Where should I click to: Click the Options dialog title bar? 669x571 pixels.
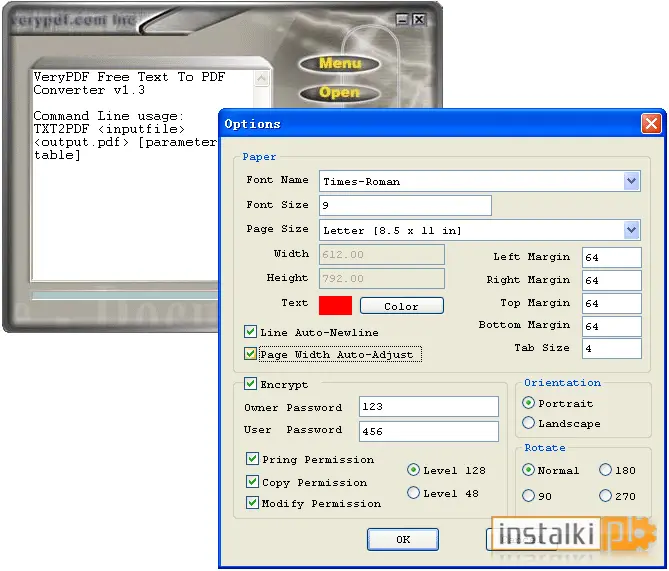pos(442,124)
